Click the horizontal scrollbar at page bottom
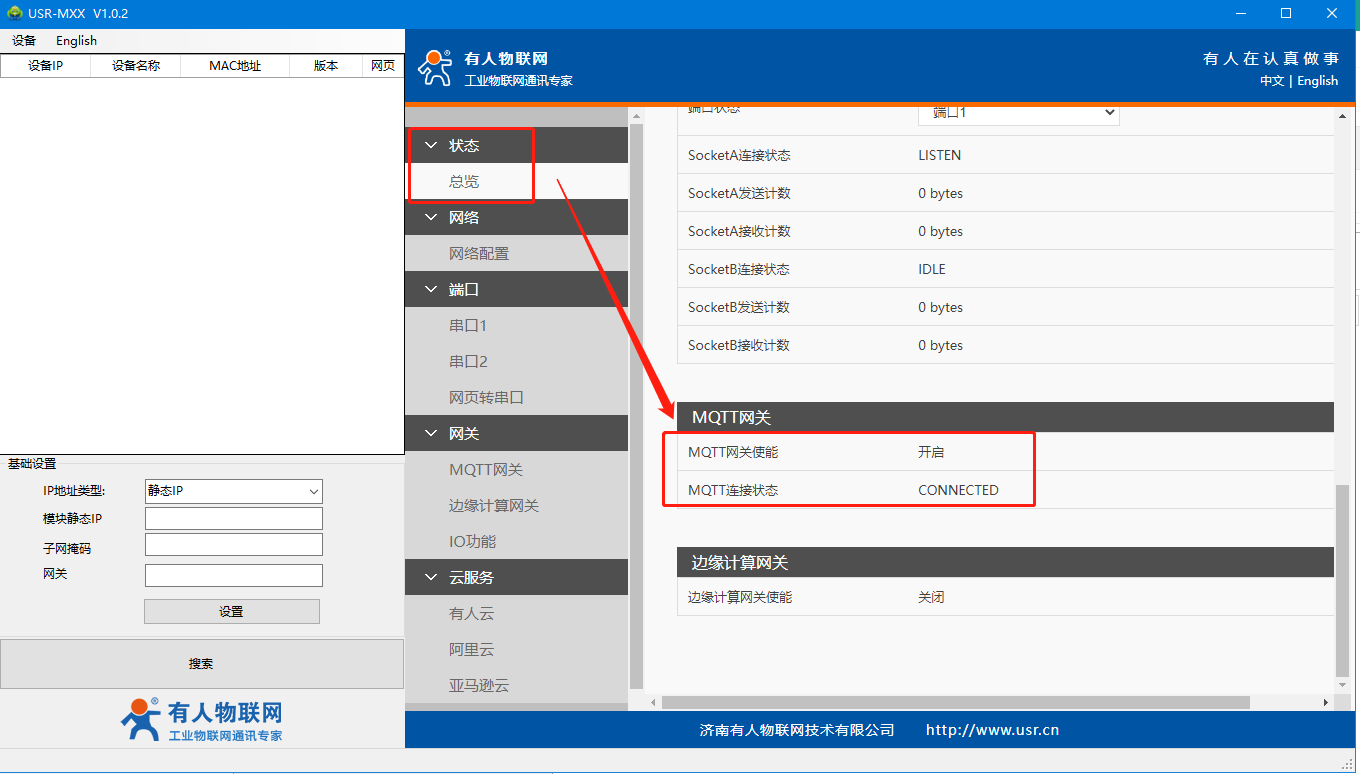 coord(955,703)
